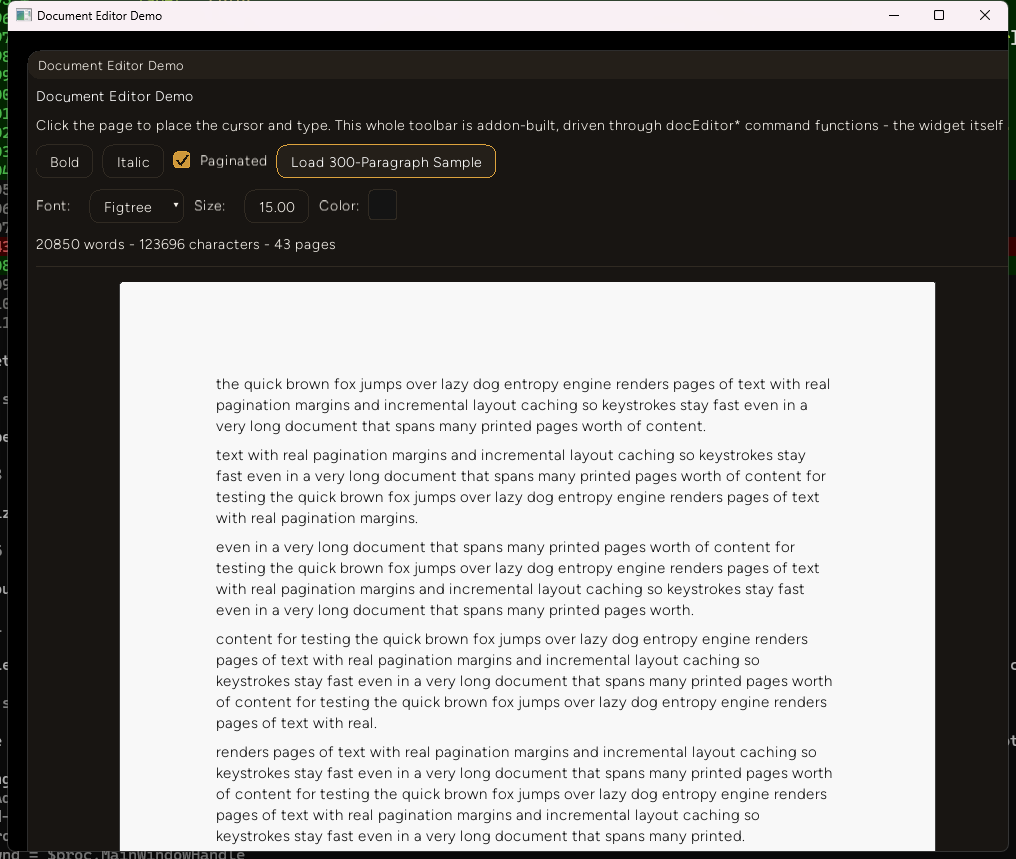This screenshot has height=859, width=1016.
Task: Click the app icon in the window title bar
Action: (x=24, y=15)
